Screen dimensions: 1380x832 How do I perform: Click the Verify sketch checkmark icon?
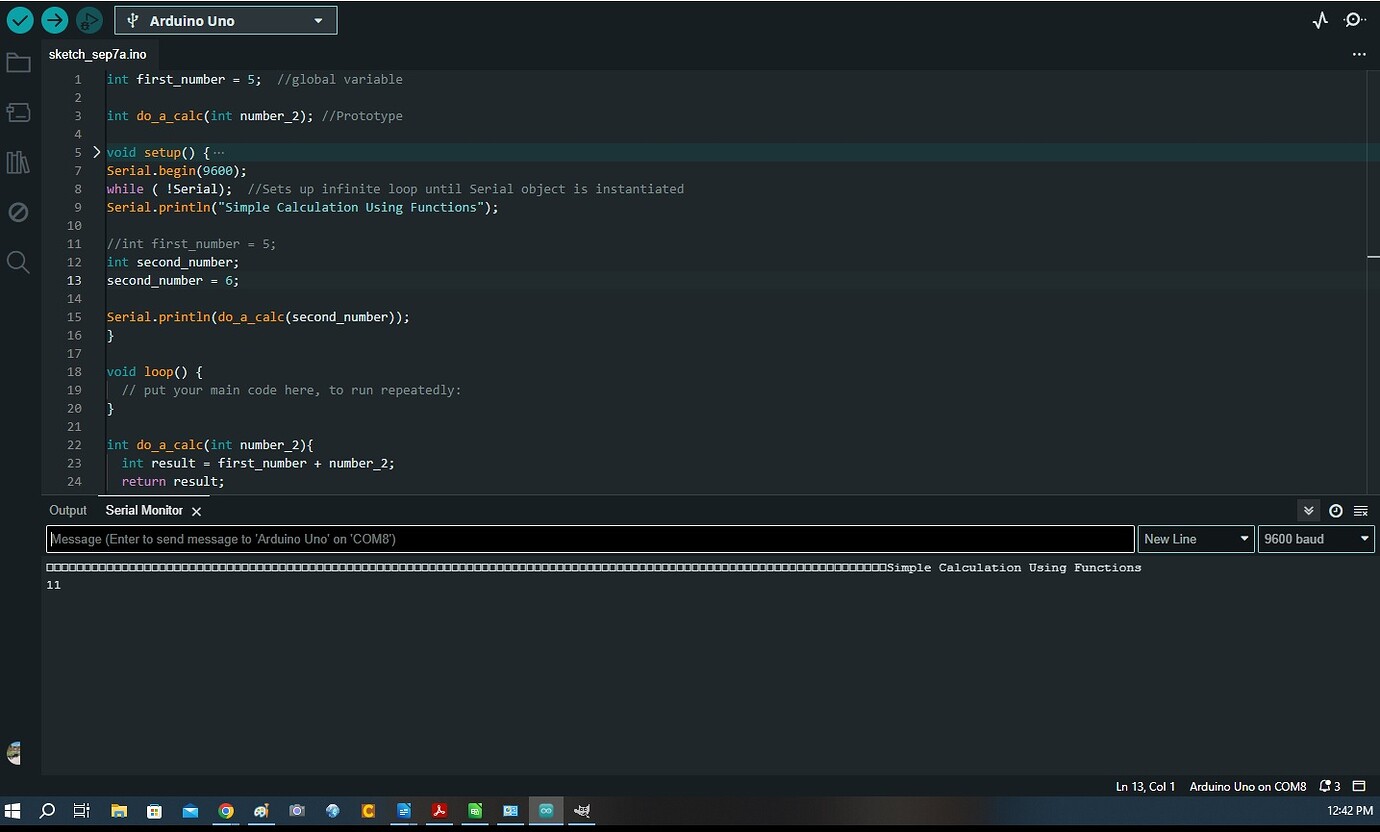click(20, 20)
